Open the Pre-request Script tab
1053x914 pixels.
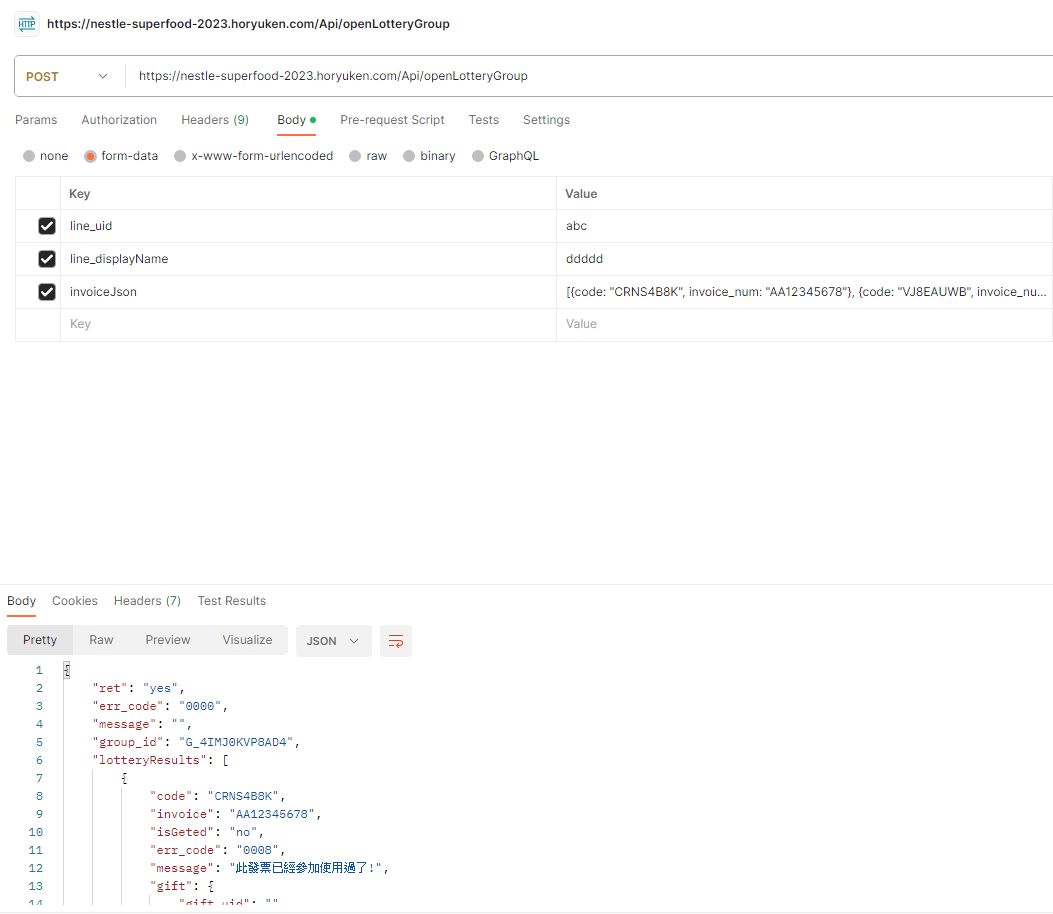click(x=392, y=120)
